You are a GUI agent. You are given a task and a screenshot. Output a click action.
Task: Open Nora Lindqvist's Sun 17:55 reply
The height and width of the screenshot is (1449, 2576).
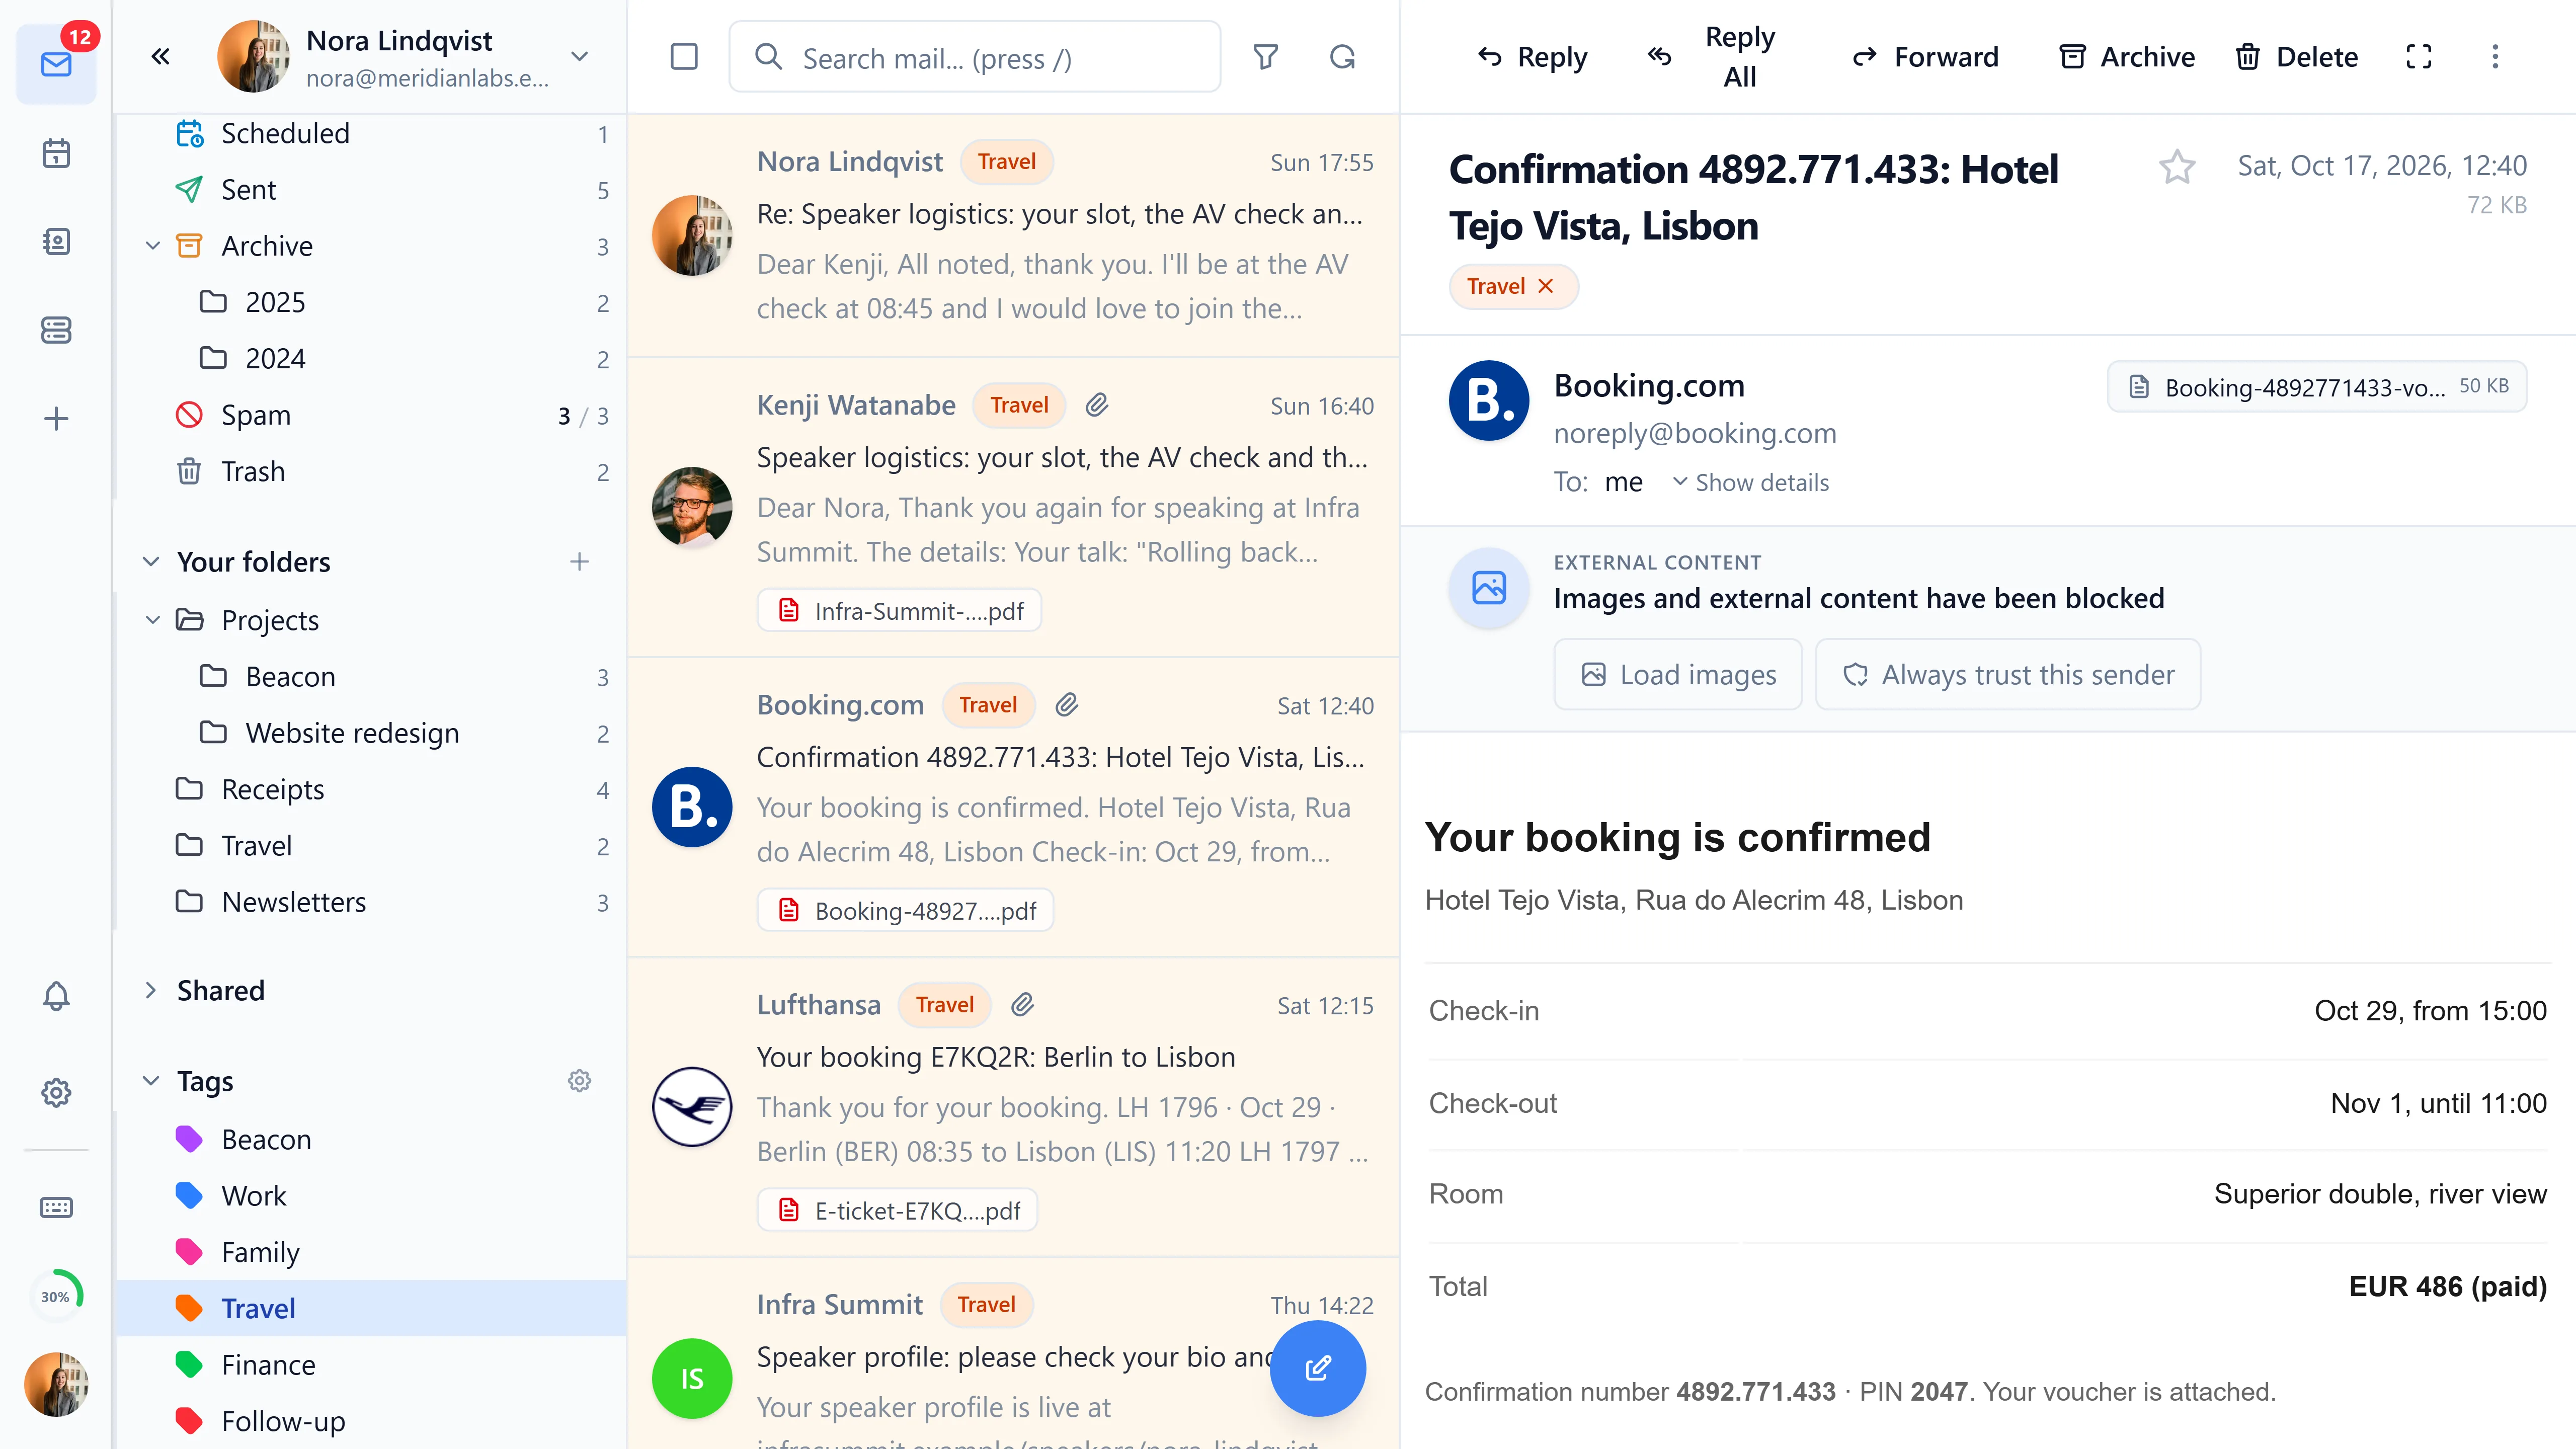click(x=1013, y=236)
